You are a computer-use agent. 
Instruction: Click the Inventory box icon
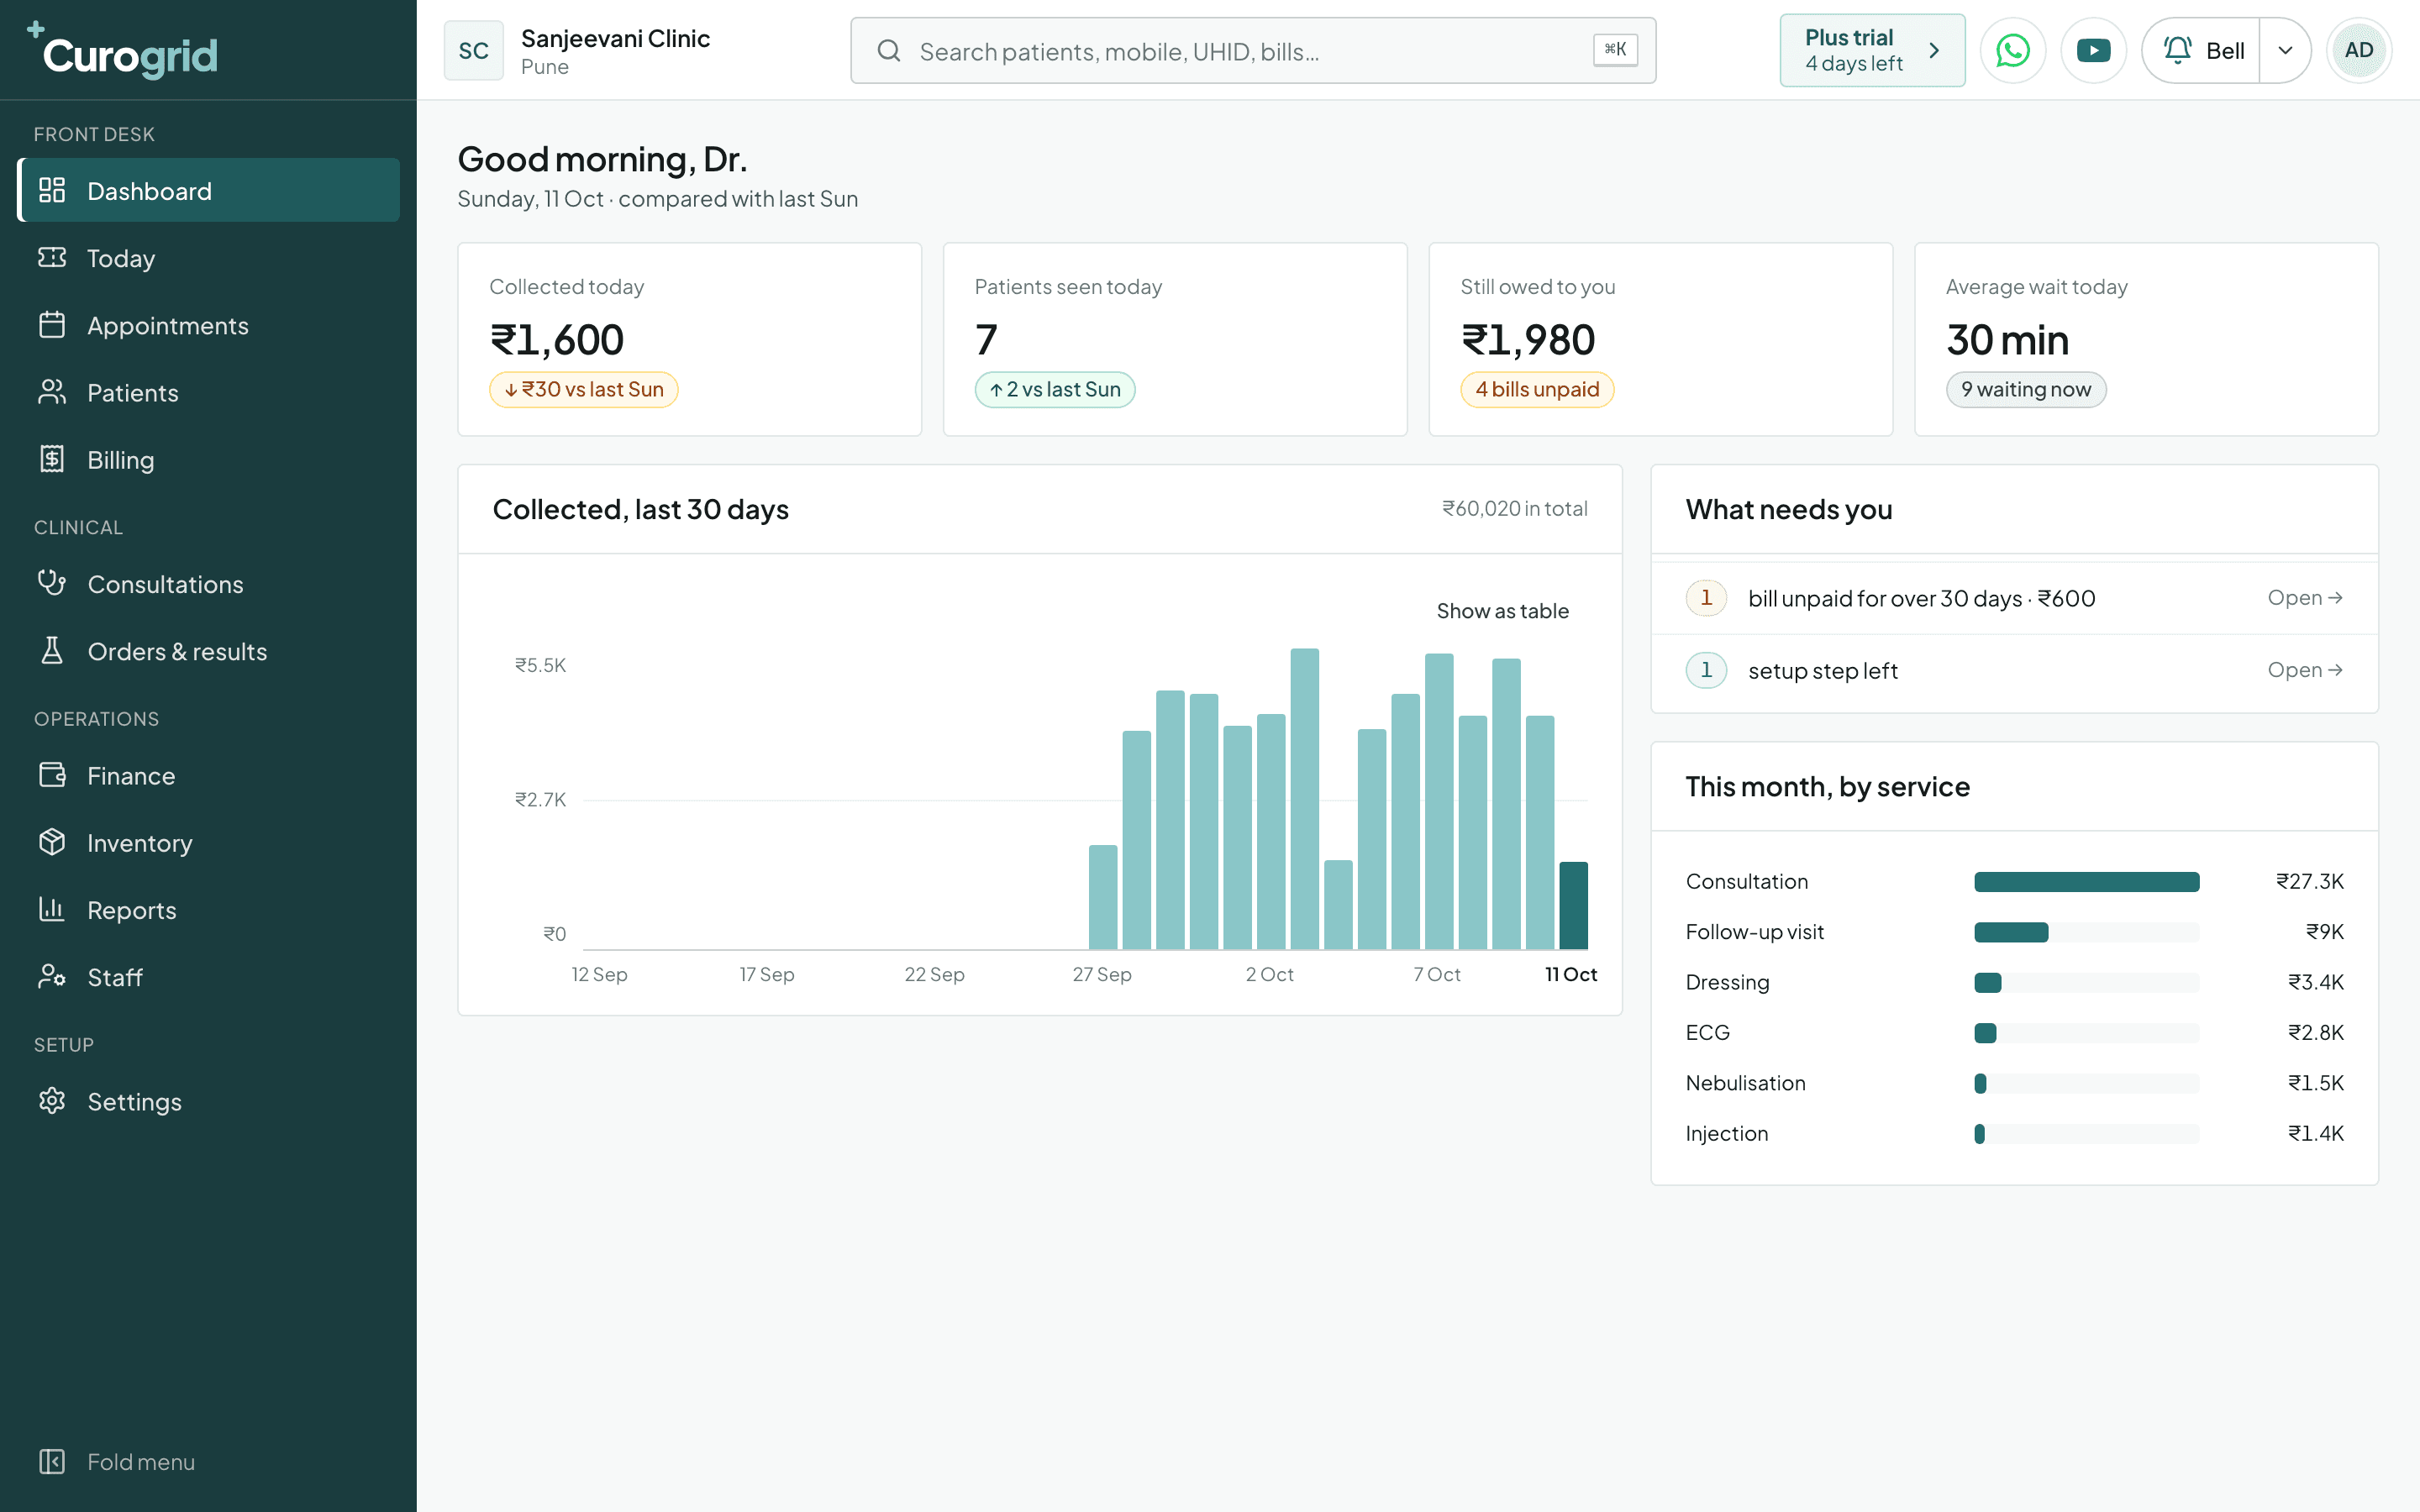(x=52, y=842)
